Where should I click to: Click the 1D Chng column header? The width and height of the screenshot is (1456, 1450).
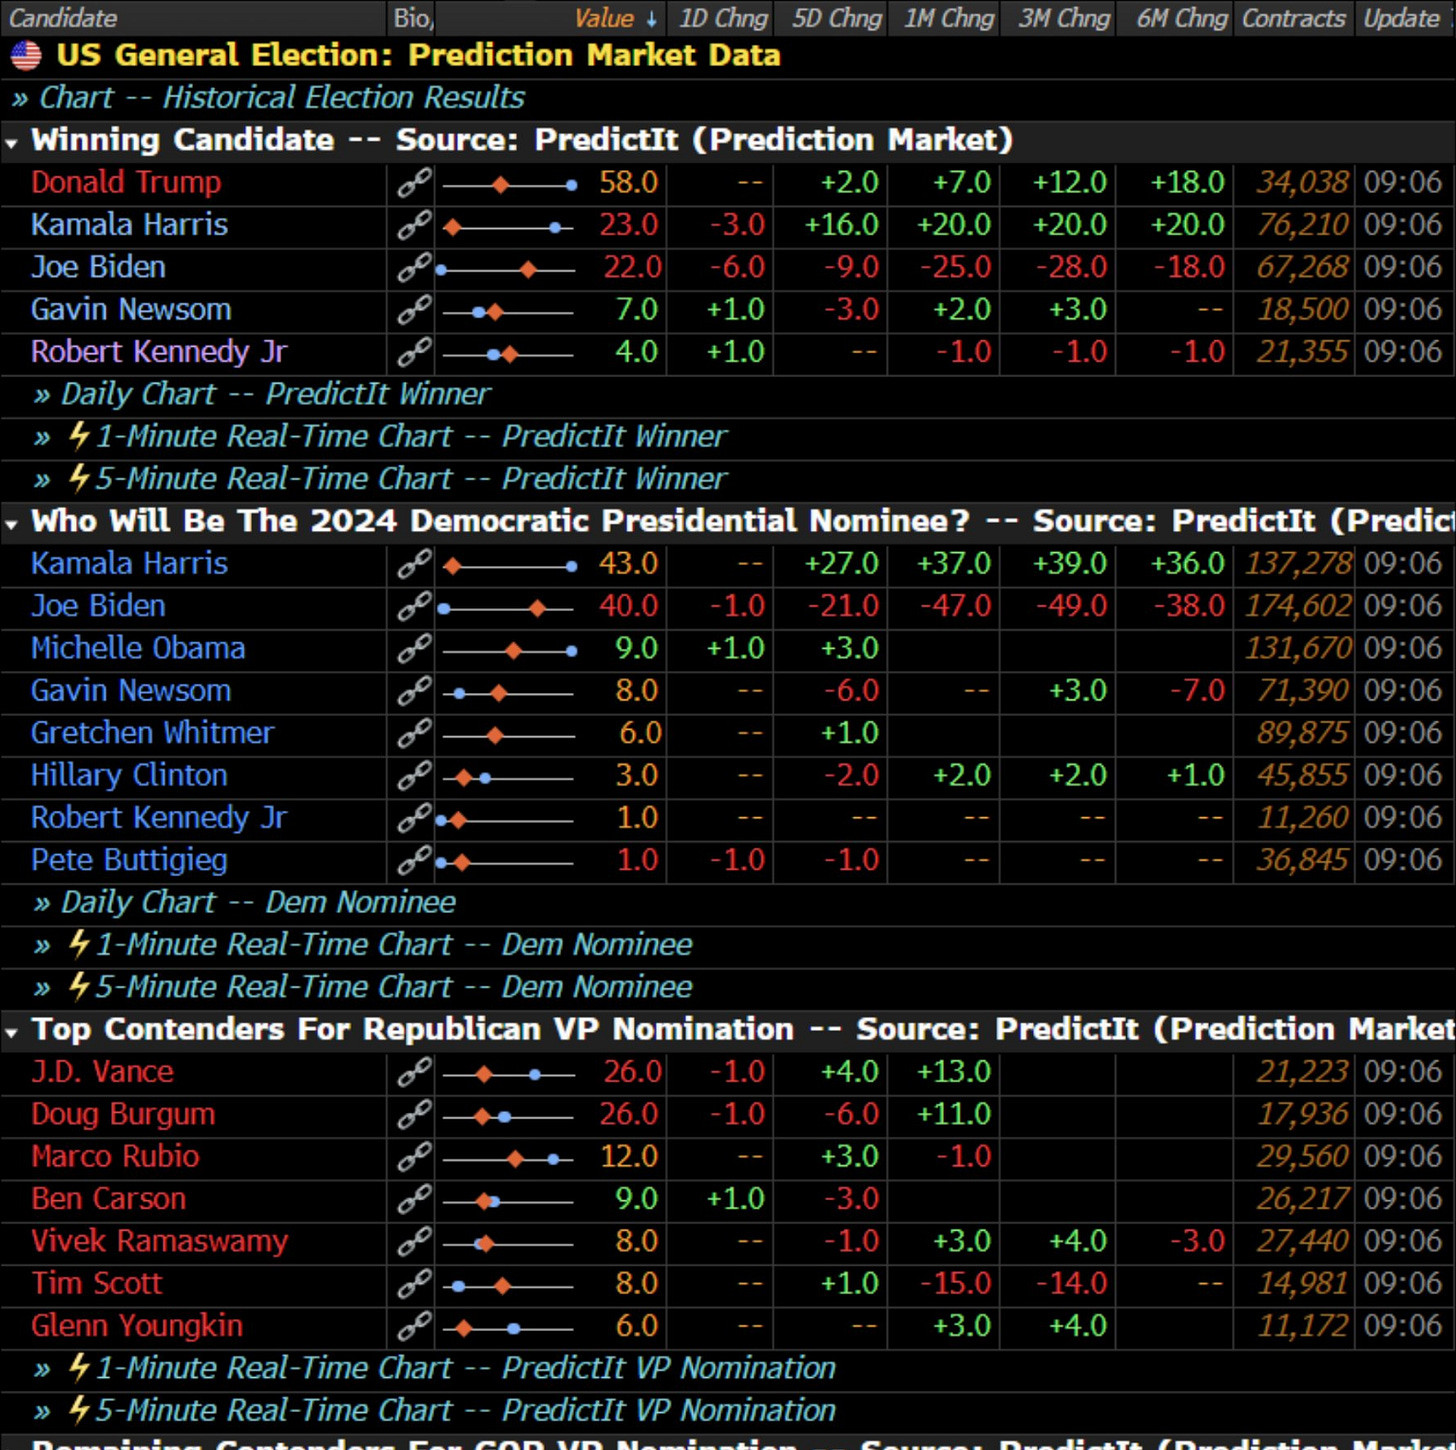coord(723,18)
